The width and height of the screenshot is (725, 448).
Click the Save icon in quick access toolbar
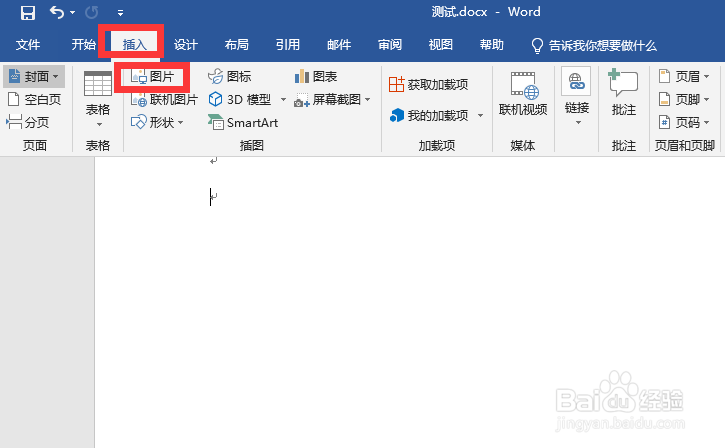click(x=28, y=12)
